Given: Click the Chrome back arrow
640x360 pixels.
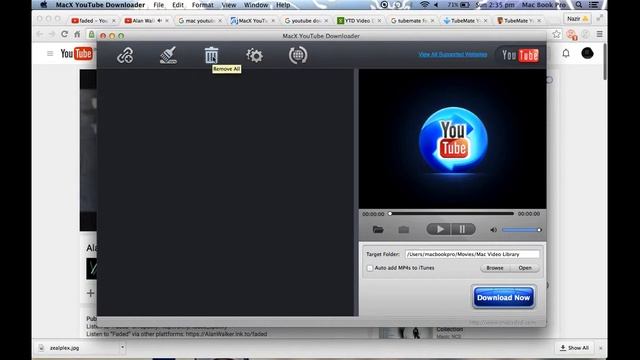Looking at the screenshot, I should (x=40, y=34).
